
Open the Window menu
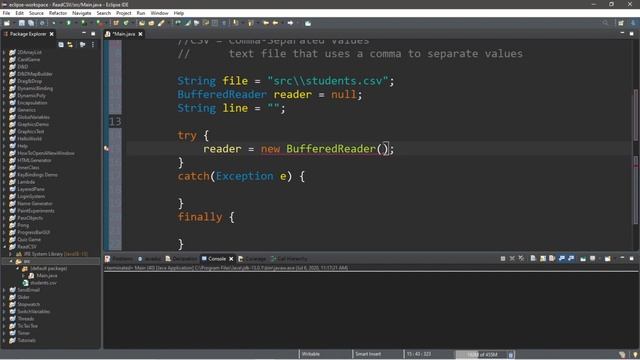[x=159, y=13]
